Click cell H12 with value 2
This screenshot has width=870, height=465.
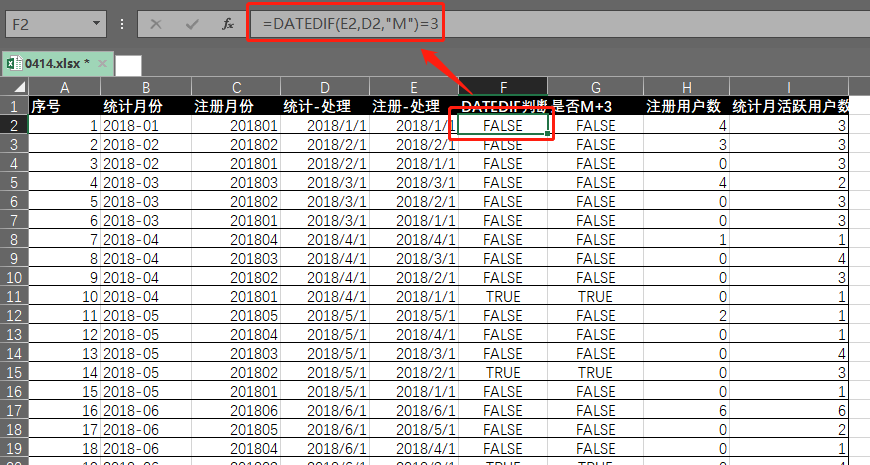point(686,315)
